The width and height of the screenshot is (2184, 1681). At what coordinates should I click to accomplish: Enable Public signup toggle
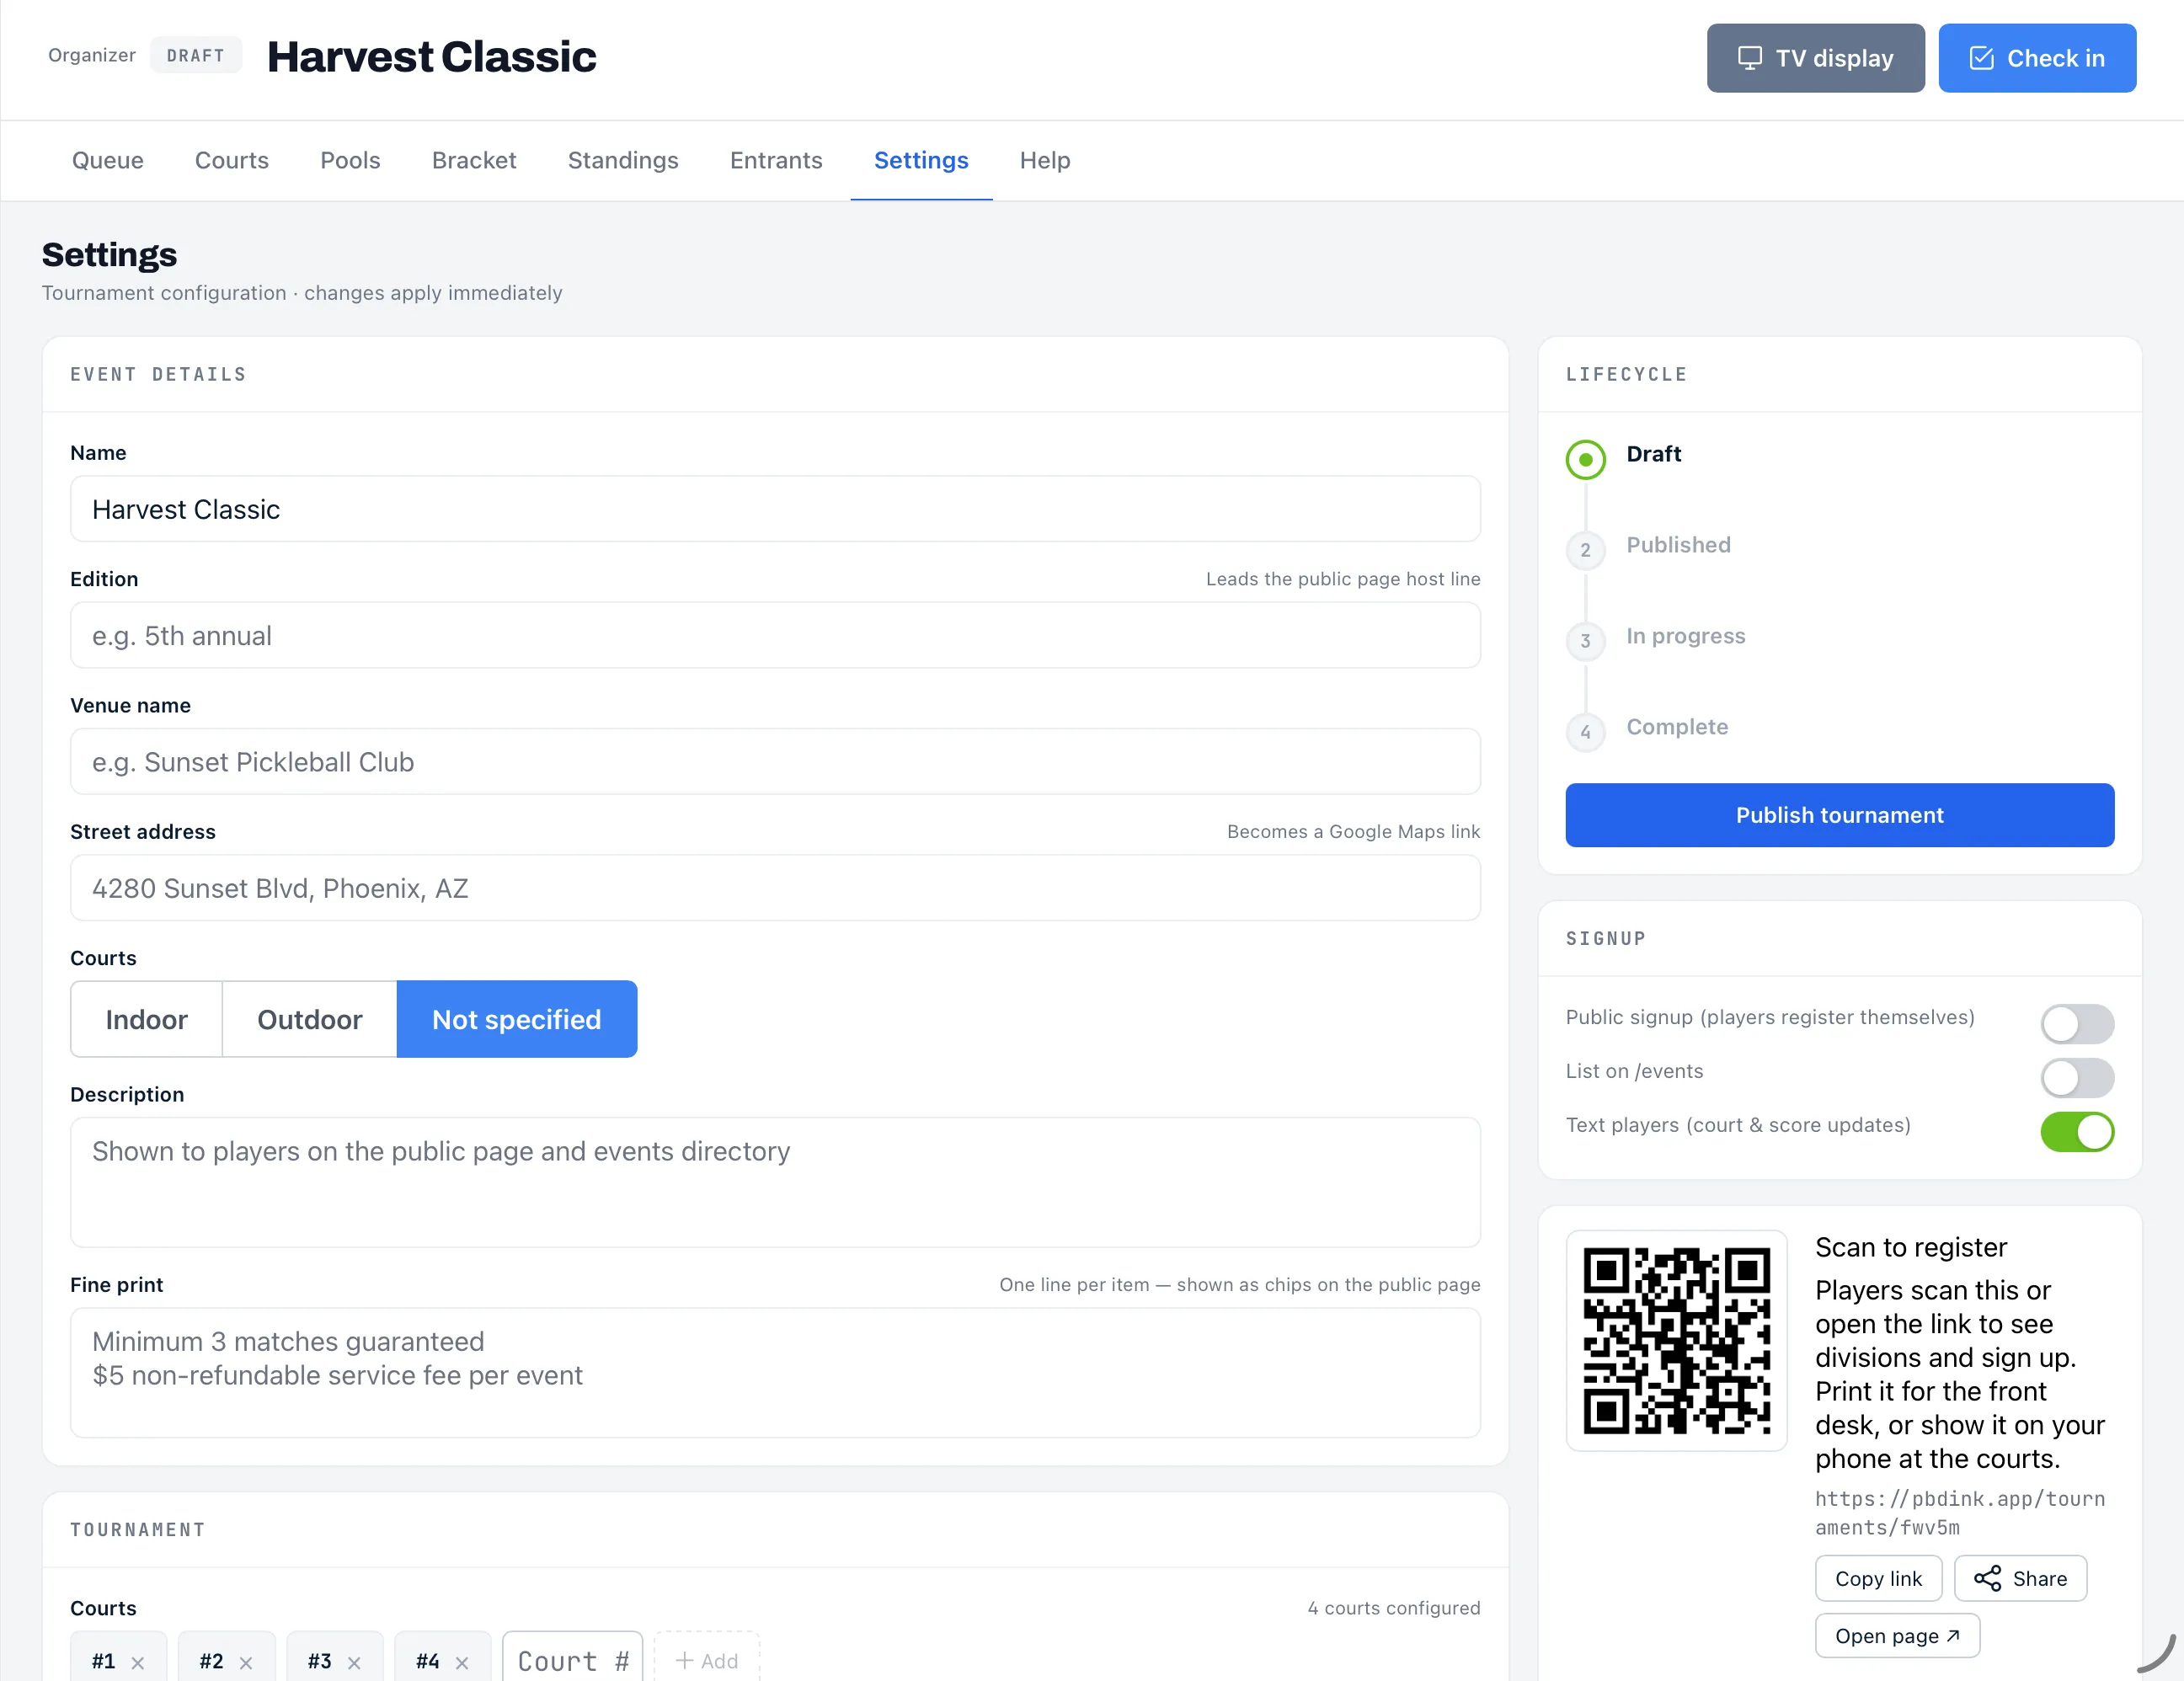(x=2077, y=1023)
